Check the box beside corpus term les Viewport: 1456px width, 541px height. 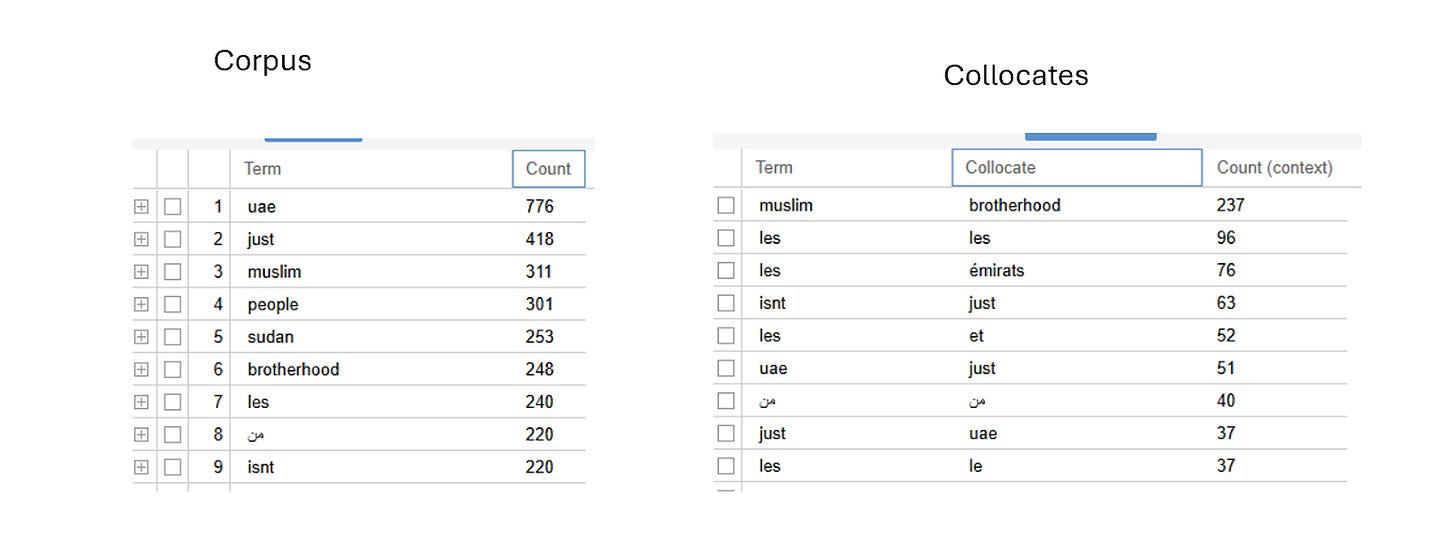(172, 402)
